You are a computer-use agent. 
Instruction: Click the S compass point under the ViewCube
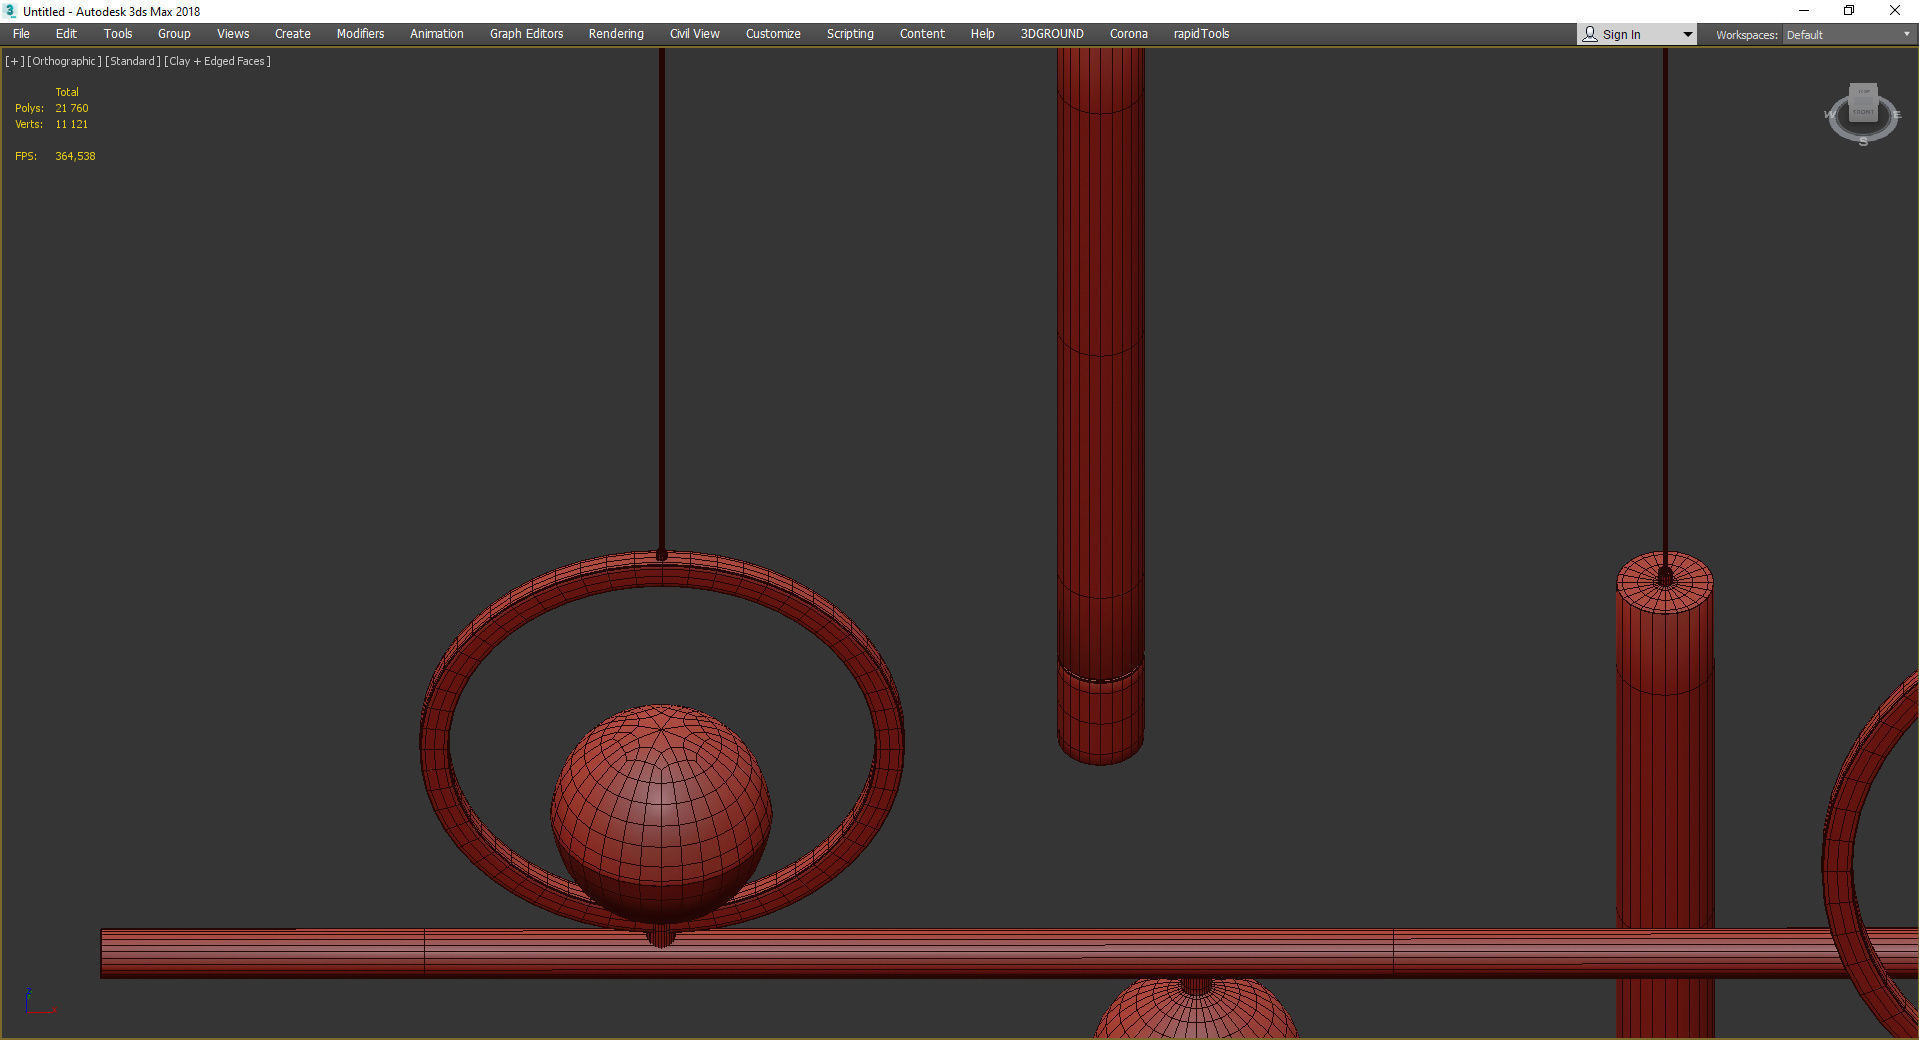point(1863,142)
